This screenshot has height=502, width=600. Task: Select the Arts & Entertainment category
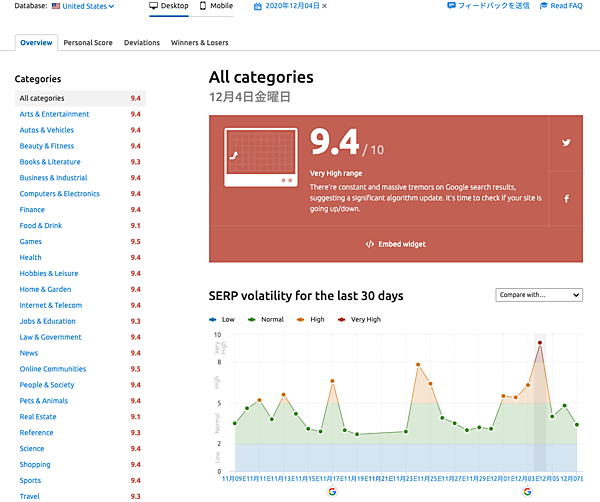pyautogui.click(x=54, y=114)
